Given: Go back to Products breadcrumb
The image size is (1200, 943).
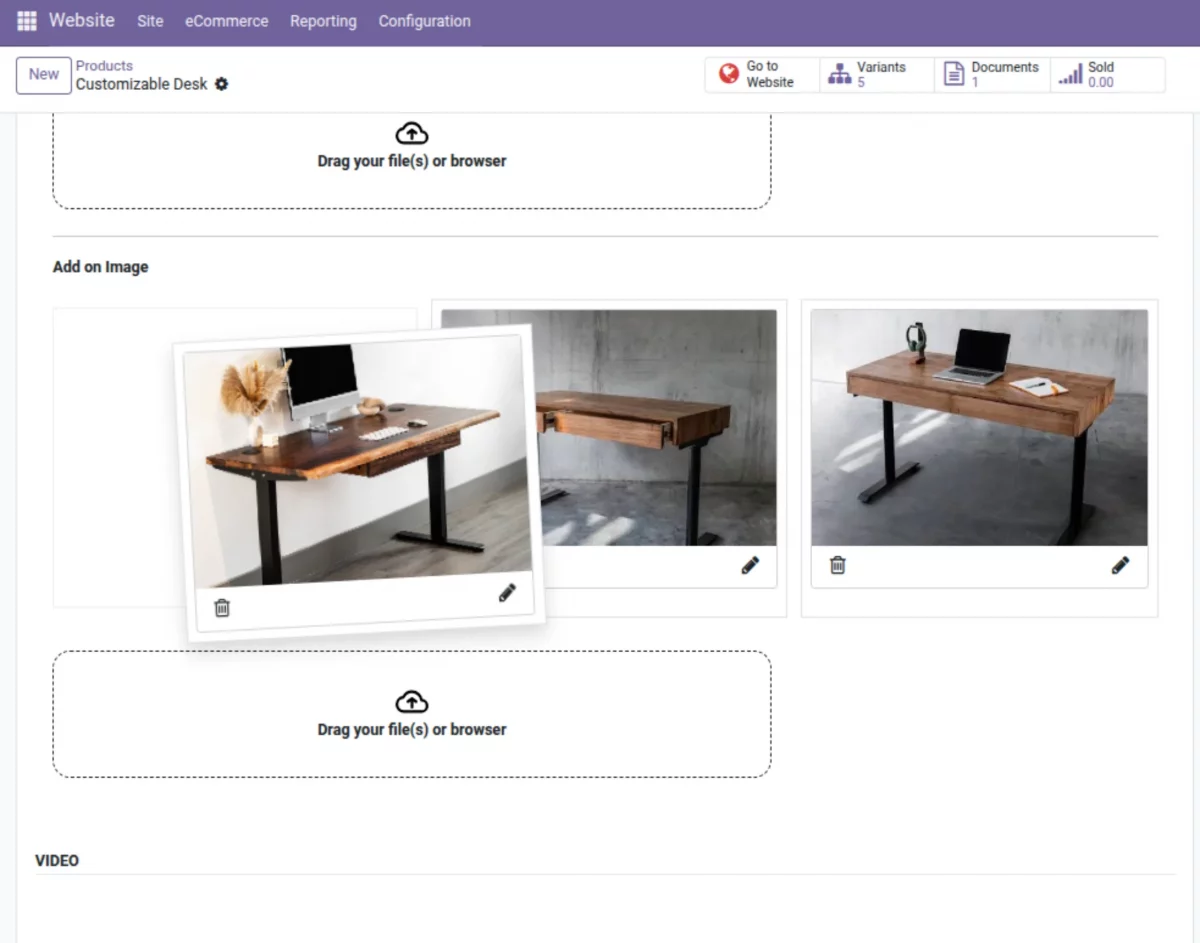Looking at the screenshot, I should [104, 66].
